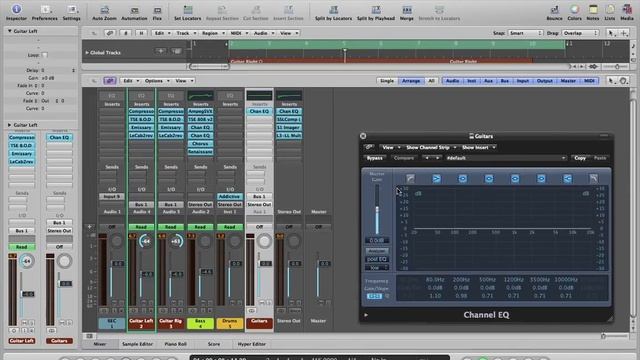640x360 pixels.
Task: Open the arrange Region menu
Action: coord(213,33)
